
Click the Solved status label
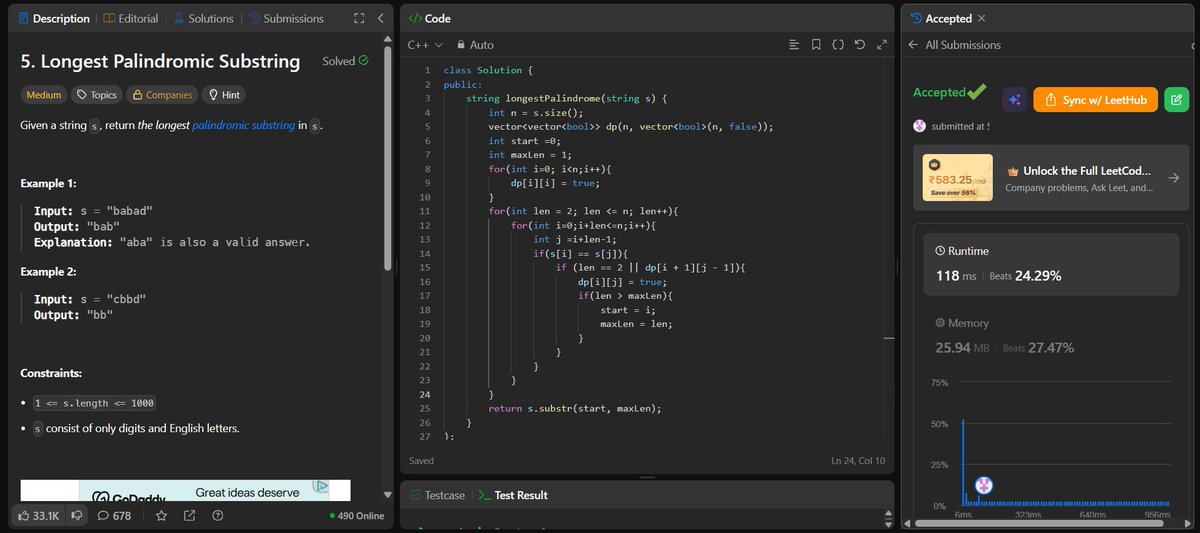coord(345,61)
